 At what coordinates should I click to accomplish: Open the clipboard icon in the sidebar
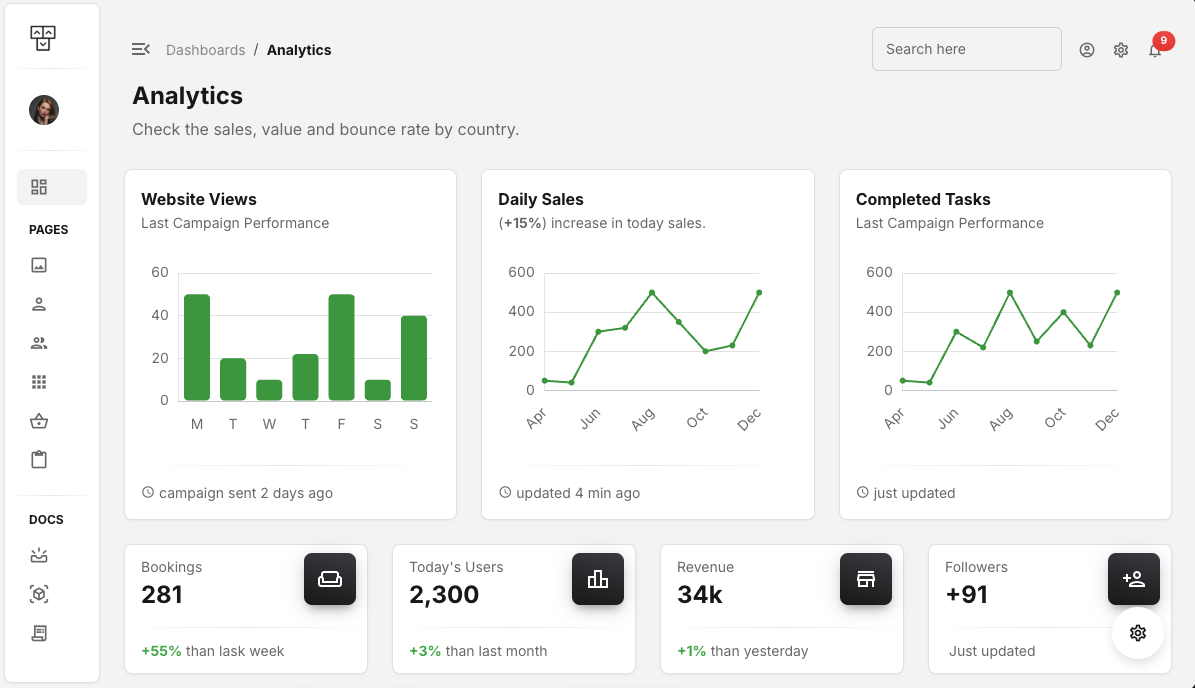pyautogui.click(x=39, y=459)
